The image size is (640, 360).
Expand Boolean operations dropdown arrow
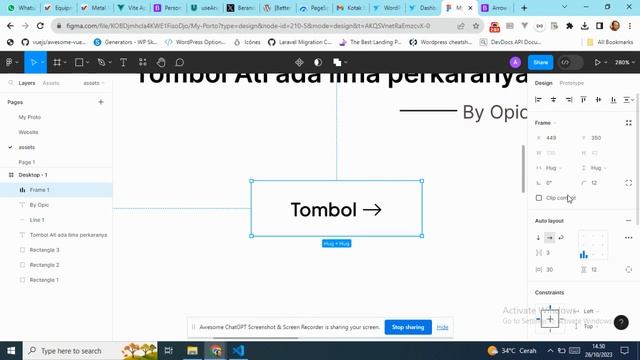346,62
